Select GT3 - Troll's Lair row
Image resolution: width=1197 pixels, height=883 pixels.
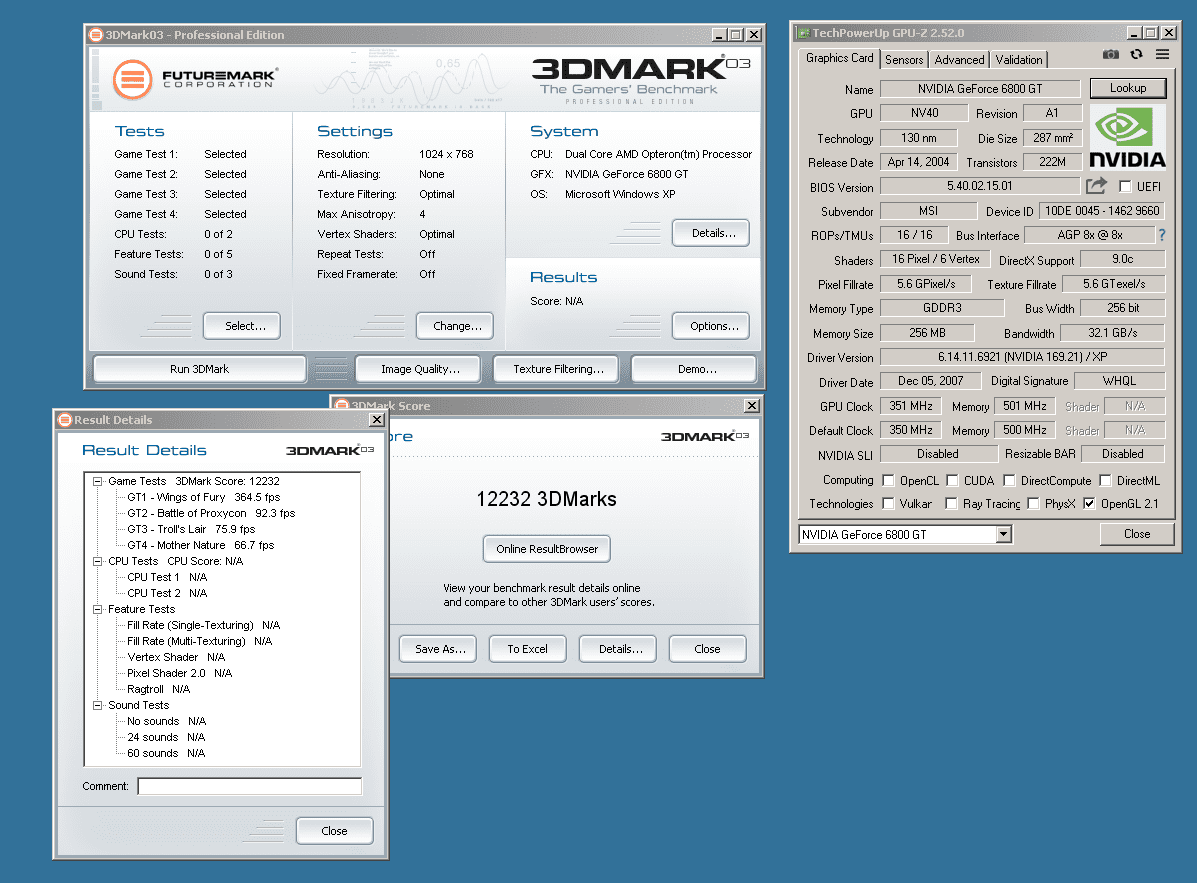(191, 529)
